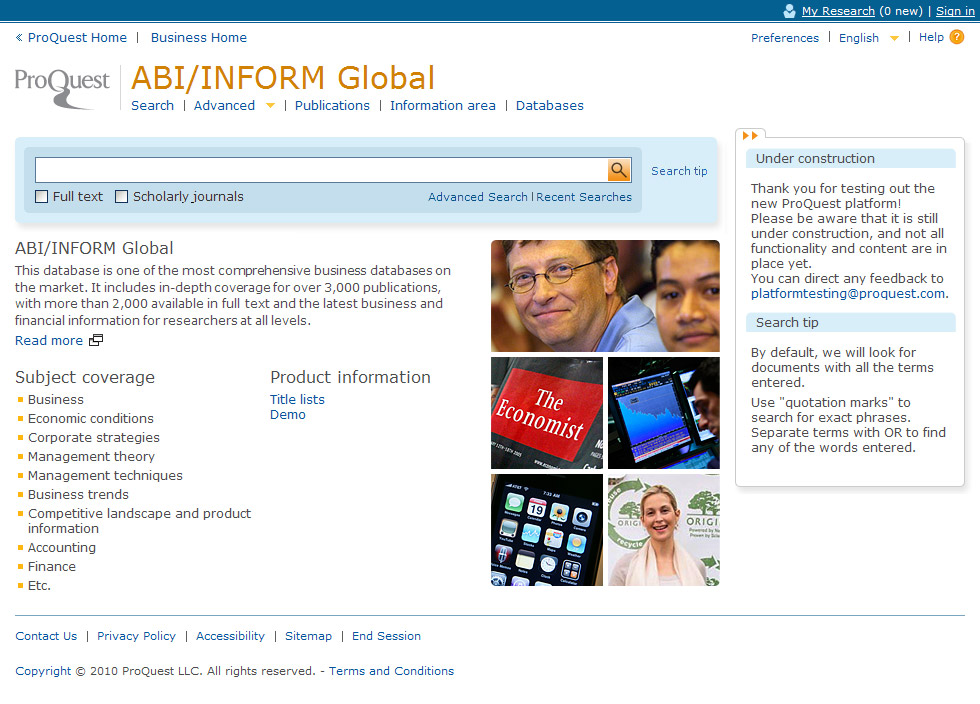Click the Bill Gates photo thumbnail
This screenshot has width=980, height=704.
605,296
